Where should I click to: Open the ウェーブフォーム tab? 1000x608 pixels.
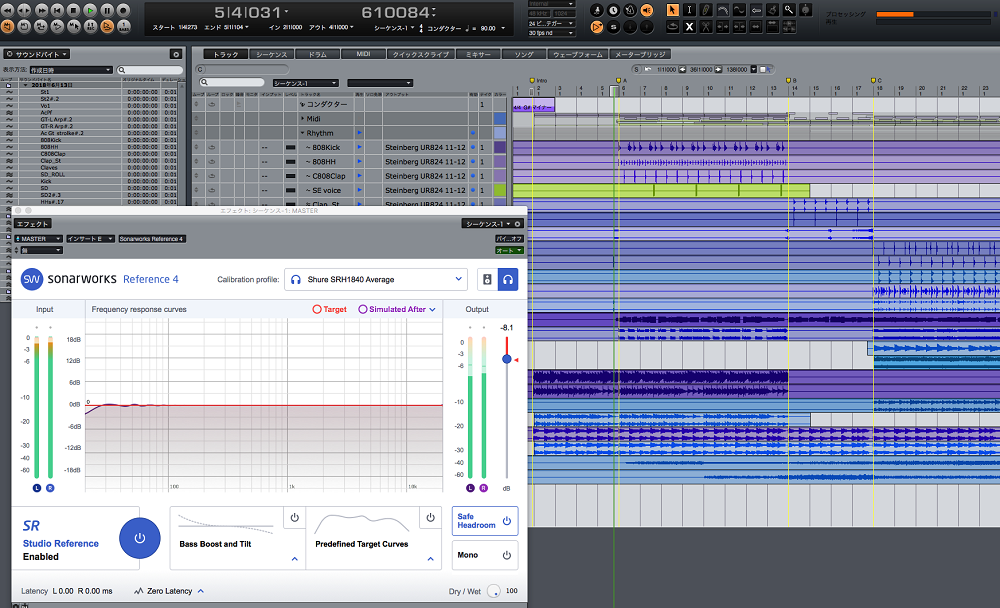[578, 54]
